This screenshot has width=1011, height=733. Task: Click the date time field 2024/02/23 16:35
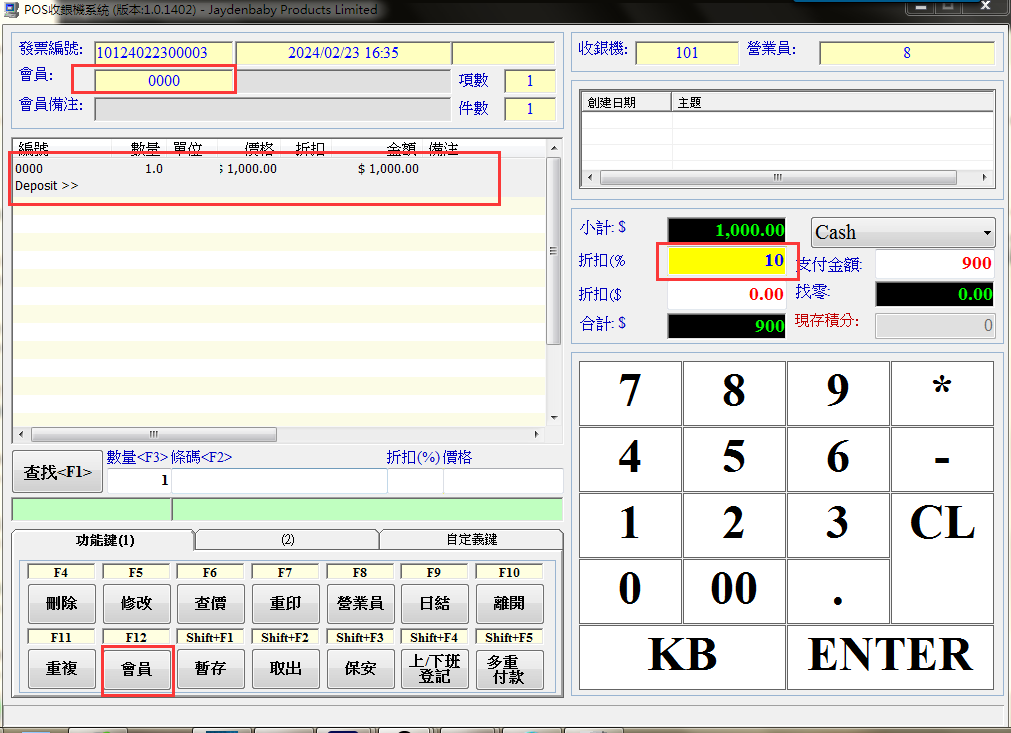point(343,53)
